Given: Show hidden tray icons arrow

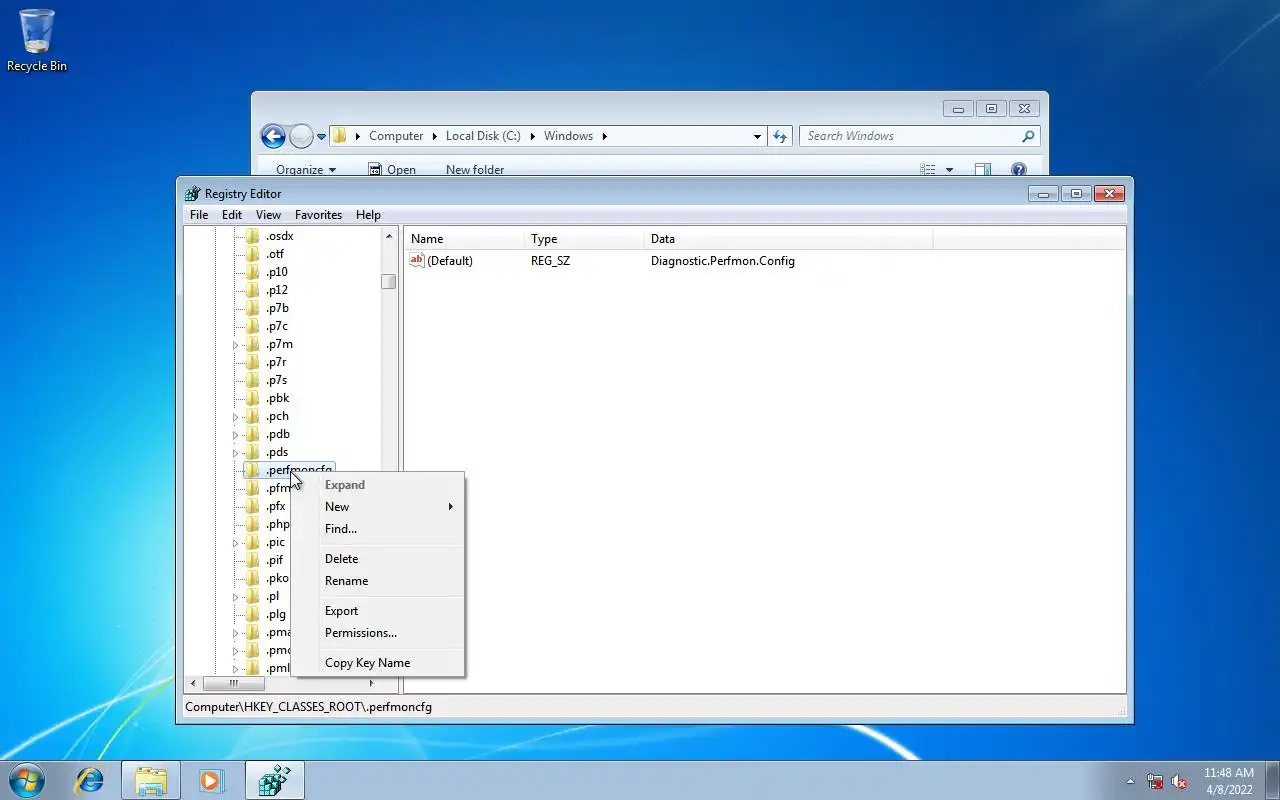Looking at the screenshot, I should [x=1131, y=781].
